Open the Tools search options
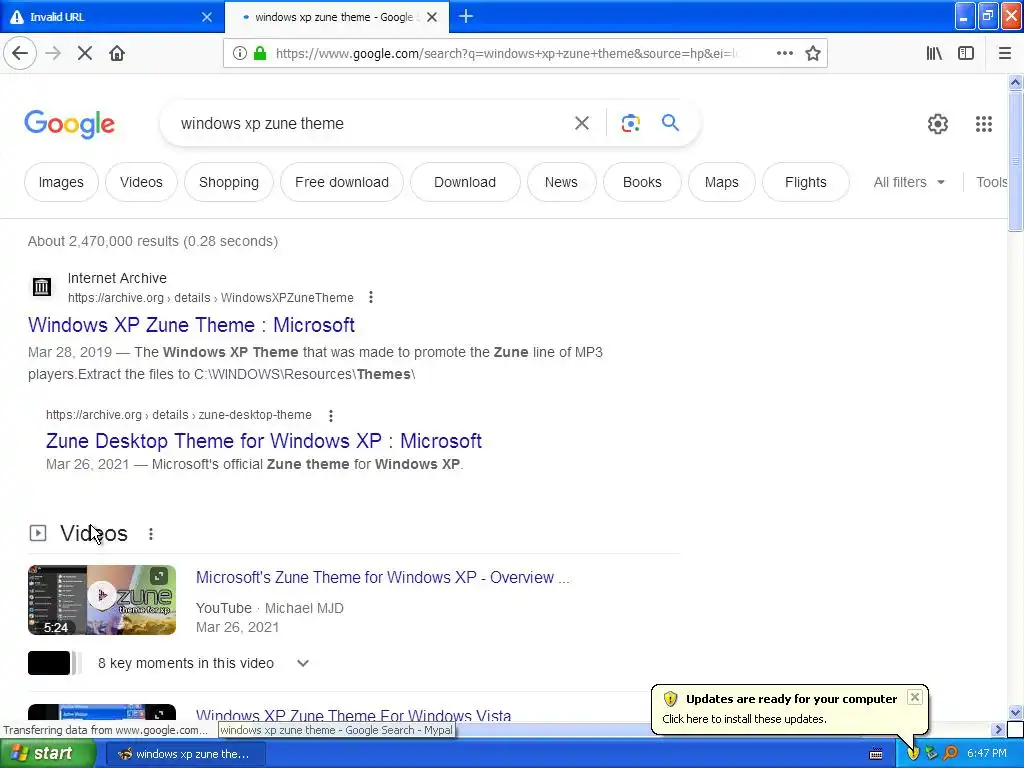 [x=991, y=182]
